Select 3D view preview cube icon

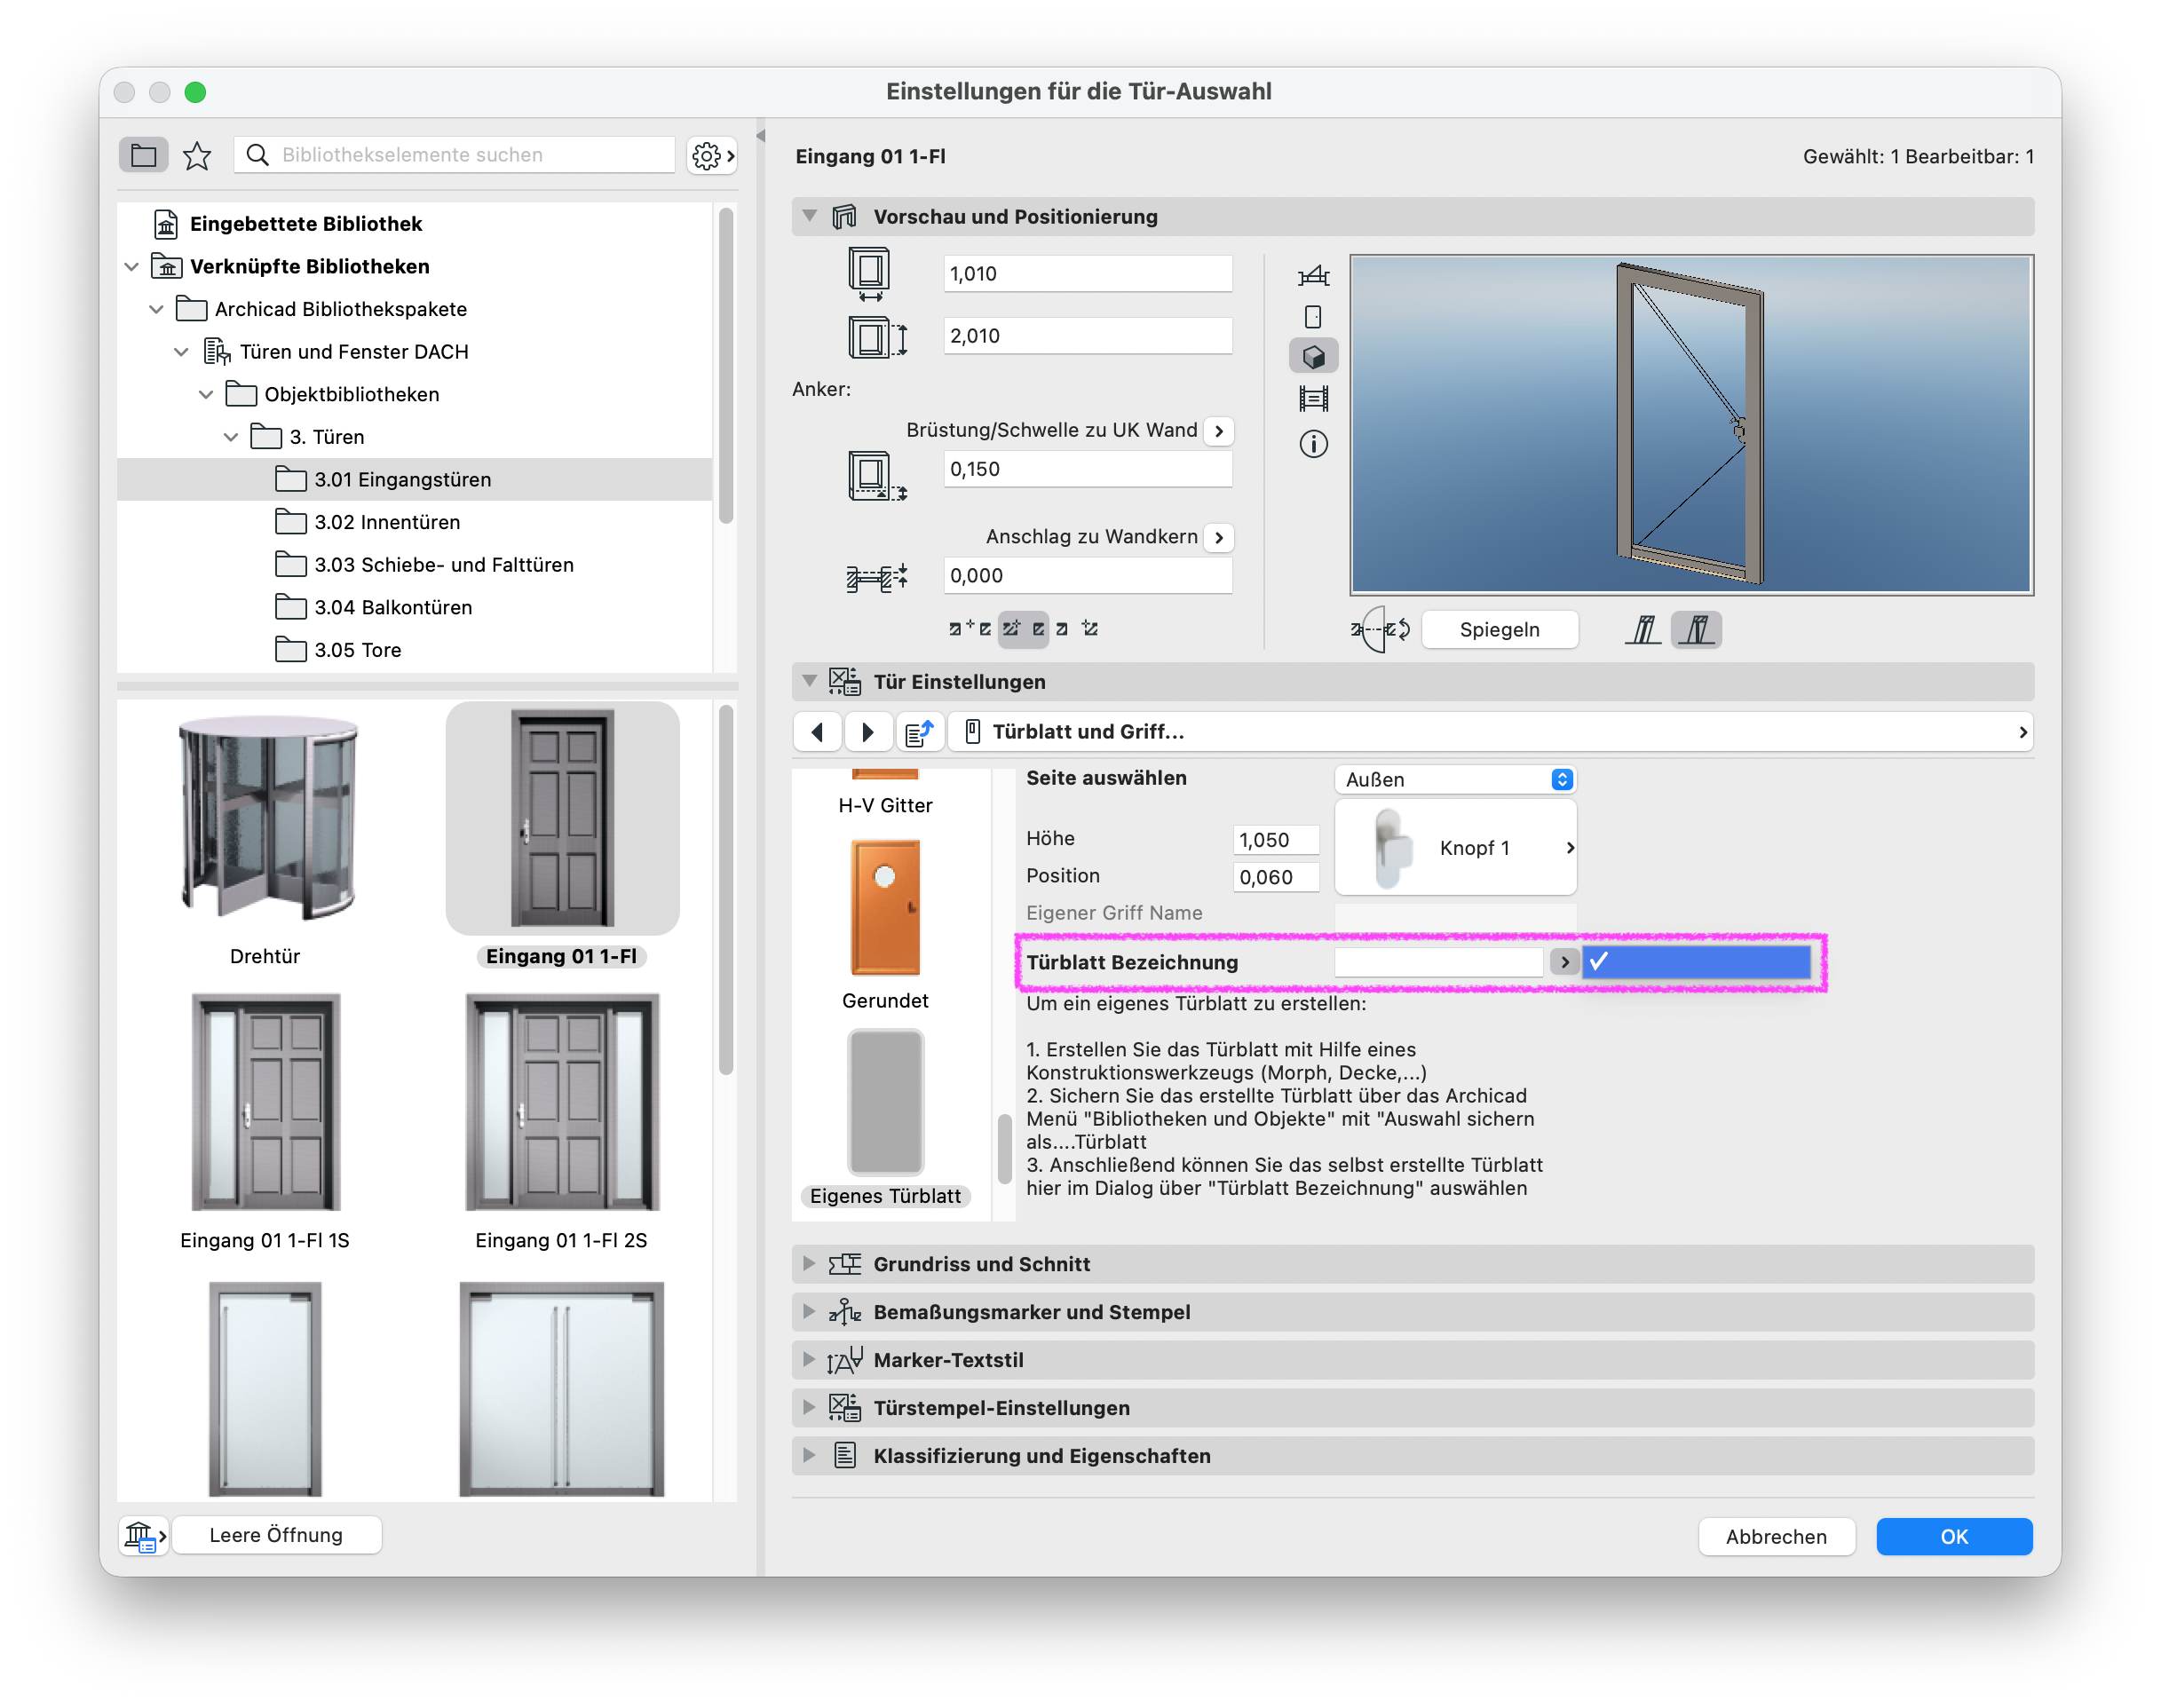click(x=1313, y=357)
